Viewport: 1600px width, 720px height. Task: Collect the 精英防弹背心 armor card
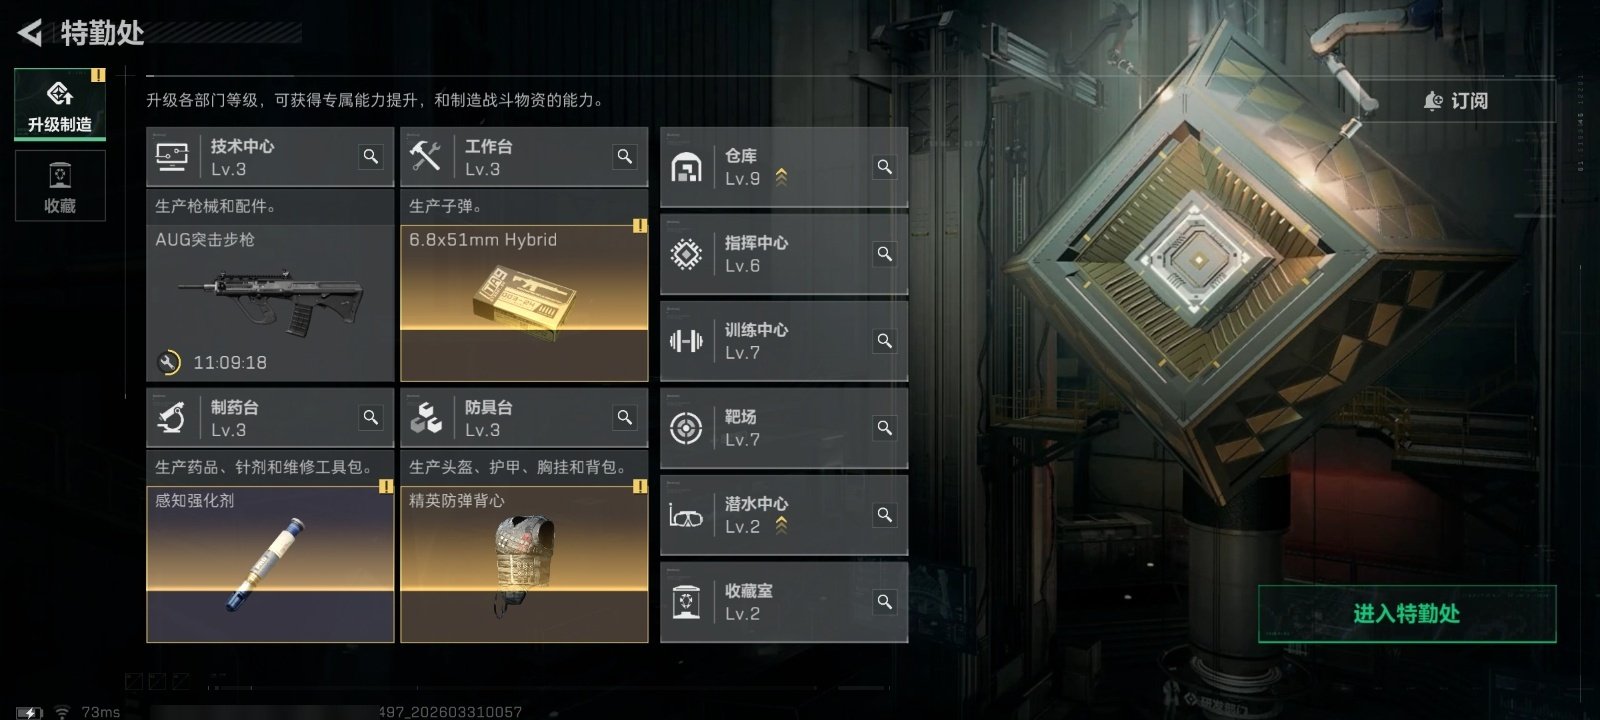(524, 565)
